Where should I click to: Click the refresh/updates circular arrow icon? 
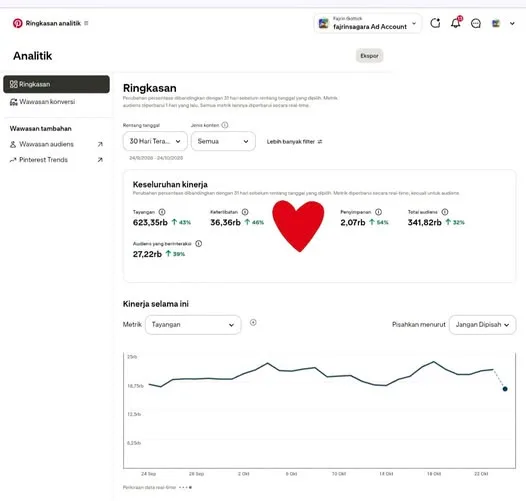pyautogui.click(x=435, y=23)
